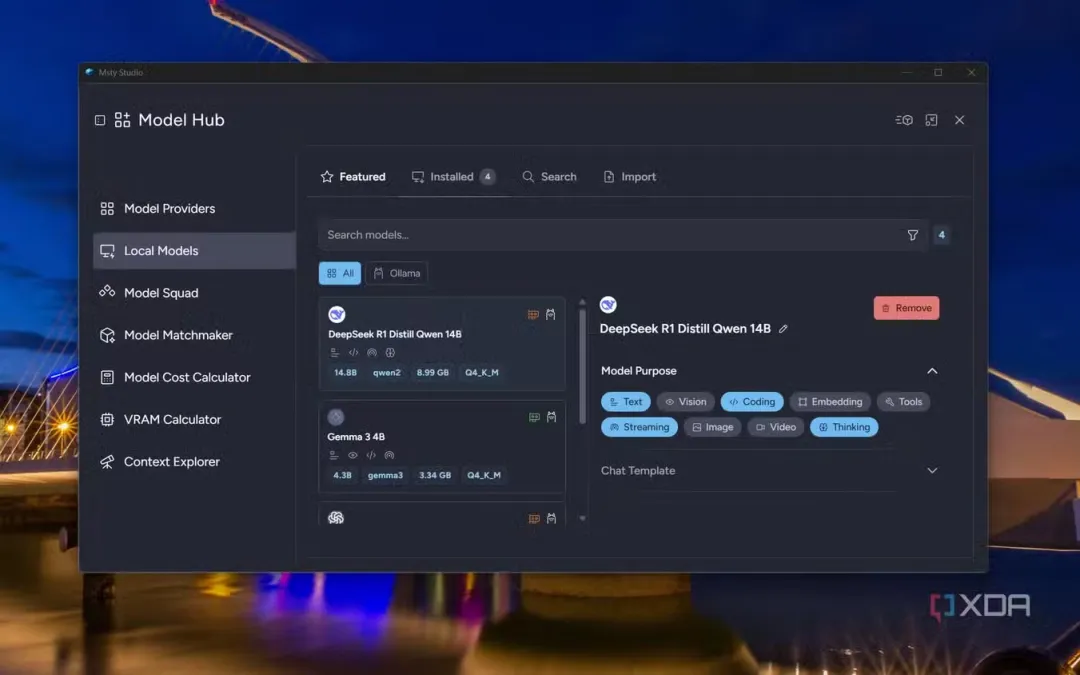Toggle the Tools purpose chip
Screen dimensions: 1080x675
904,402
